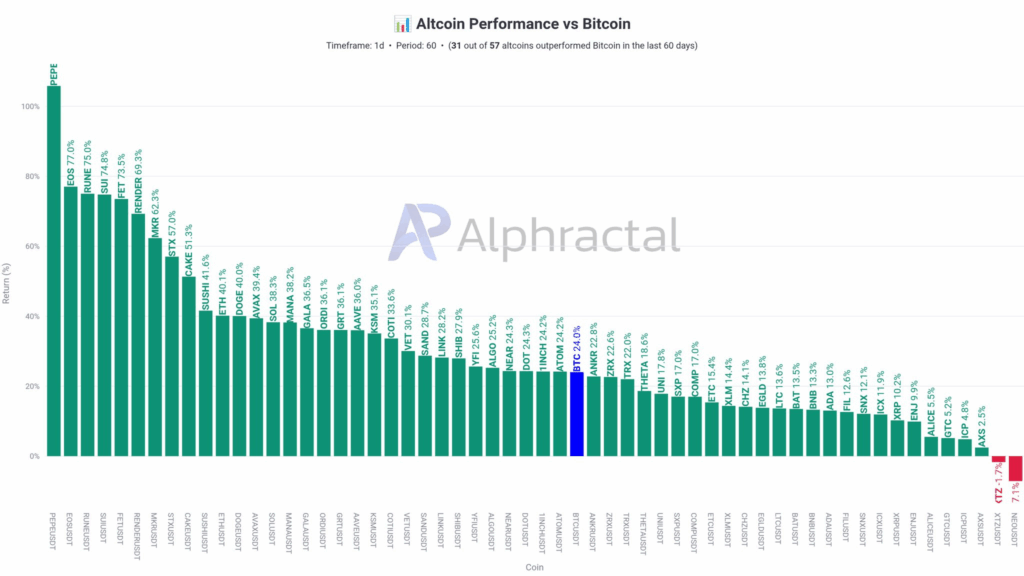Image resolution: width=1024 pixels, height=576 pixels.
Task: Click the Alphractal AP logo watermark
Action: coord(420,238)
